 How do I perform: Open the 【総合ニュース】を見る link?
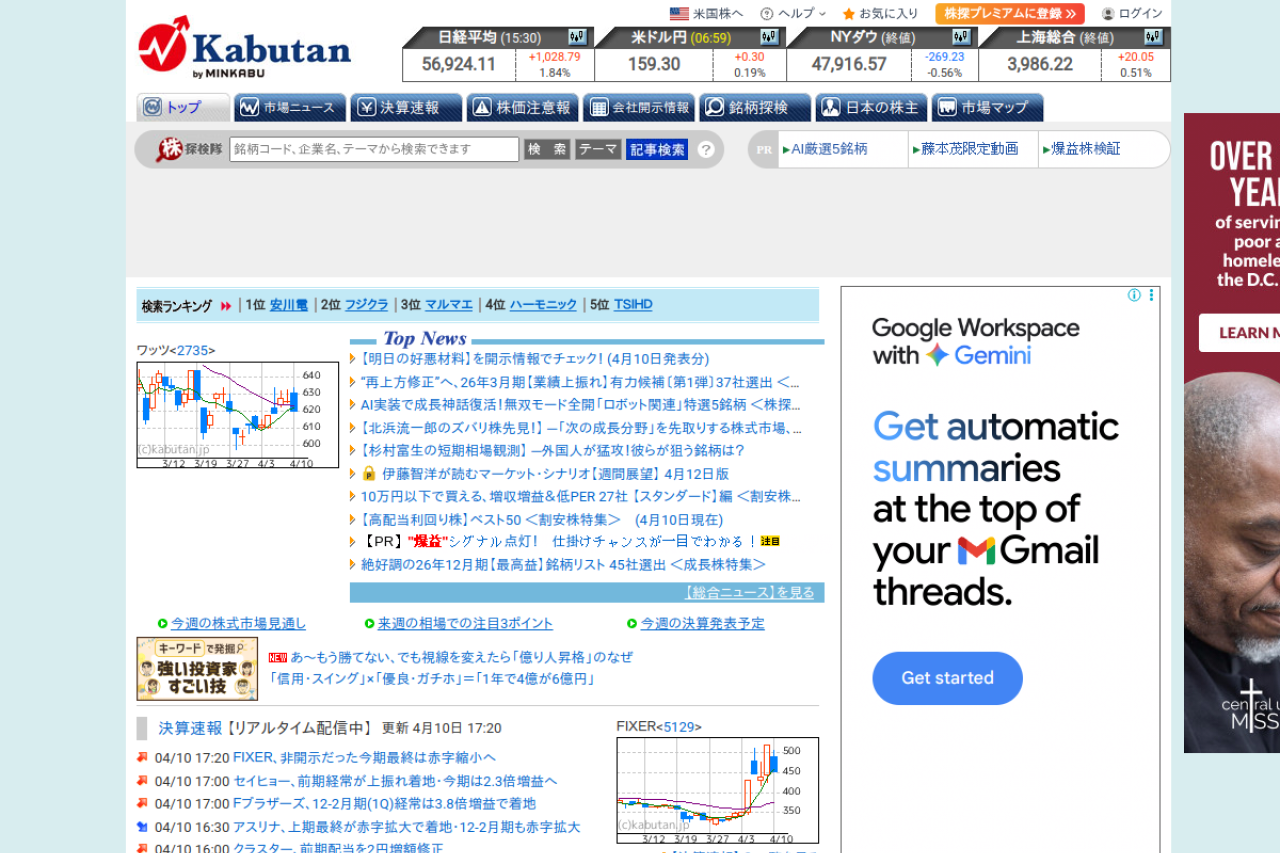[x=749, y=592]
